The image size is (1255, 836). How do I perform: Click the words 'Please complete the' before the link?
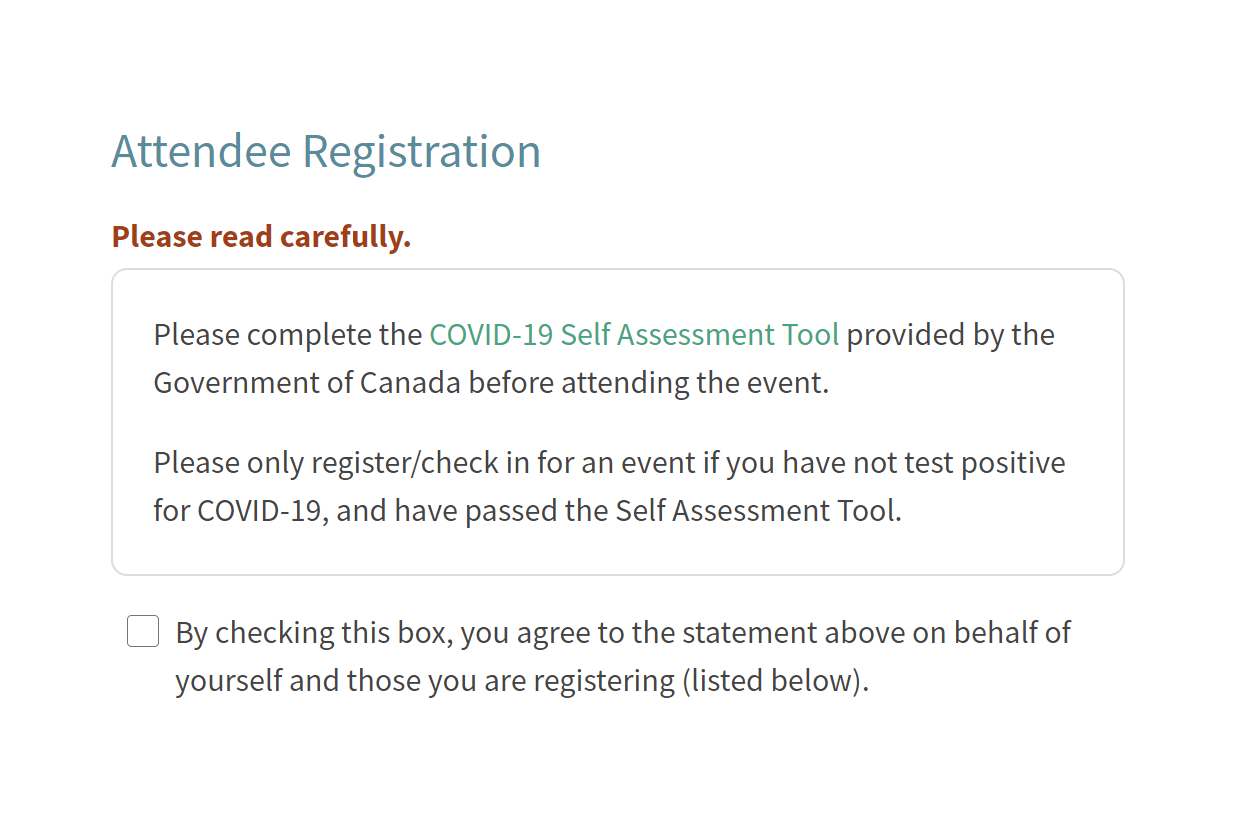tap(288, 334)
